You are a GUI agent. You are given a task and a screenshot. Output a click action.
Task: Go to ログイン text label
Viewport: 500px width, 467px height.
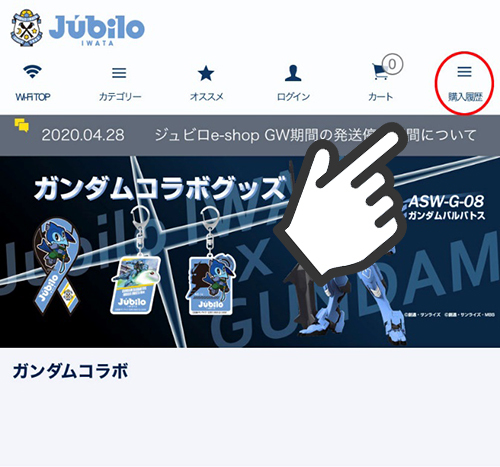[293, 97]
